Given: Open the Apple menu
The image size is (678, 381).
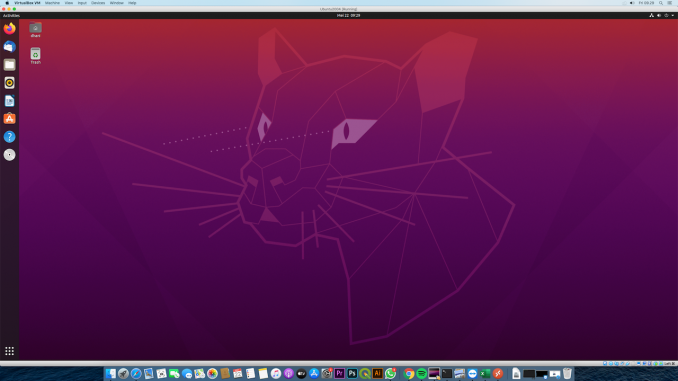Looking at the screenshot, I should click(7, 3).
